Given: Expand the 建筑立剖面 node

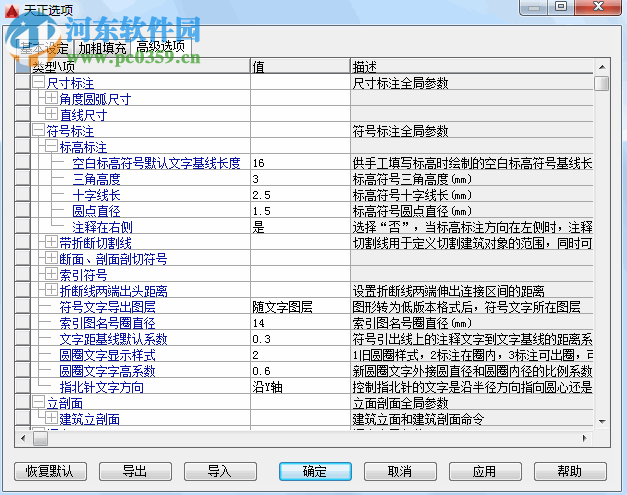Looking at the screenshot, I should pos(51,418).
